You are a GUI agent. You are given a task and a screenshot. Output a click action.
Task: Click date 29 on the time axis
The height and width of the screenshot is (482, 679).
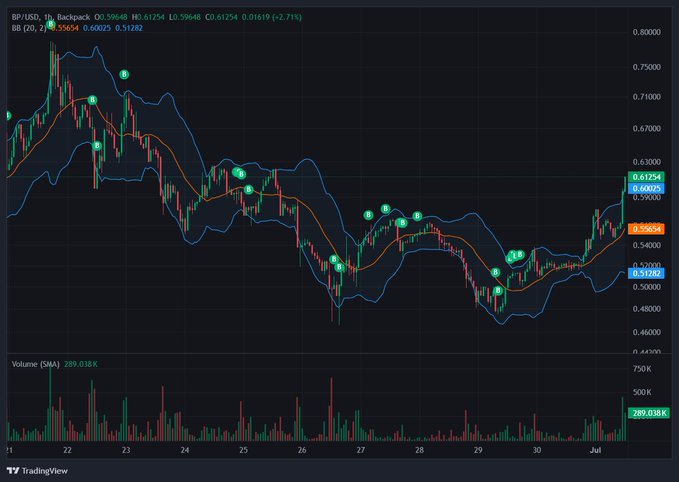tap(478, 450)
